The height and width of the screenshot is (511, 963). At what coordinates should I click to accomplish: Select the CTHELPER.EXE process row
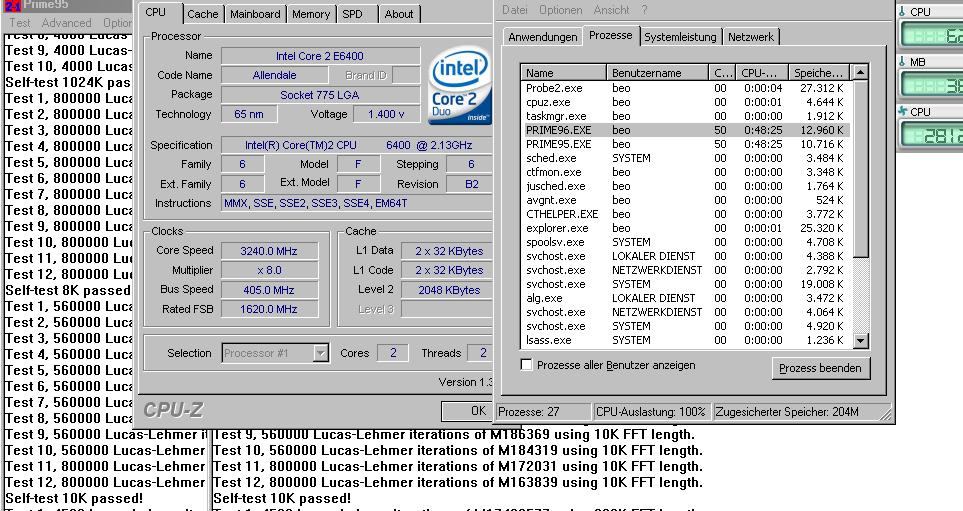[685, 214]
